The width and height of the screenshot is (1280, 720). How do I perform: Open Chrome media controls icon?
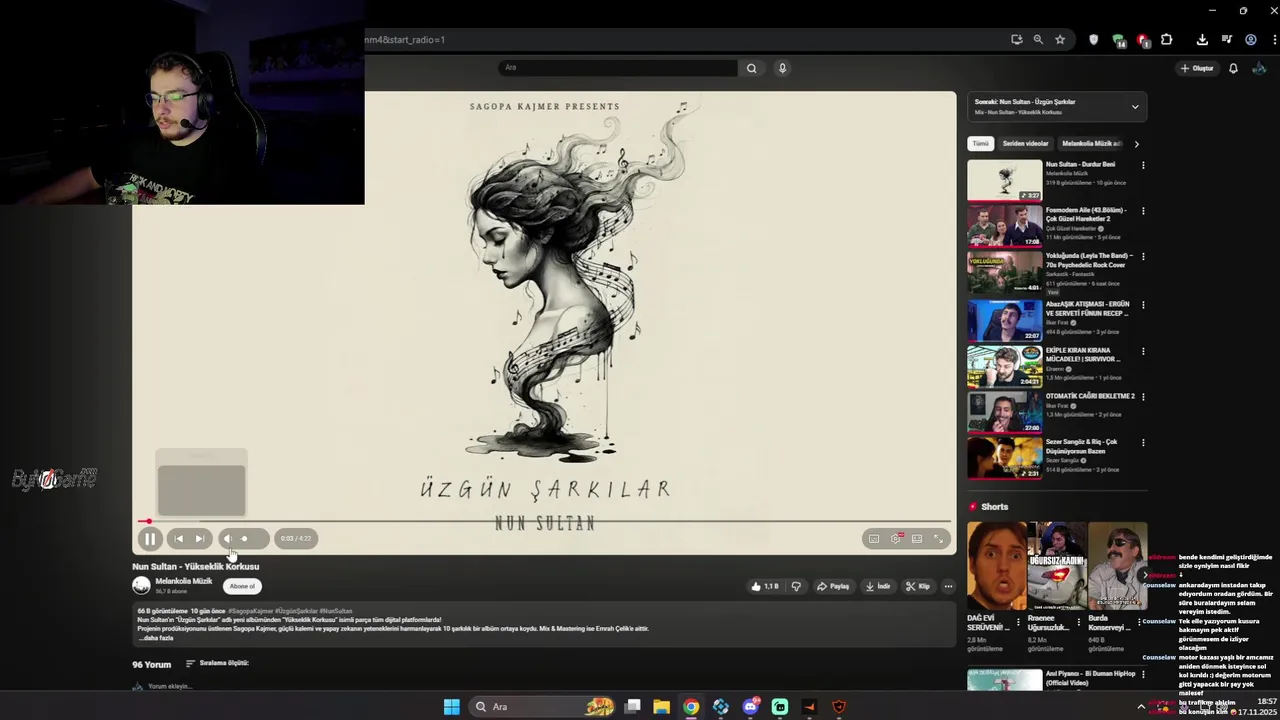click(1227, 40)
